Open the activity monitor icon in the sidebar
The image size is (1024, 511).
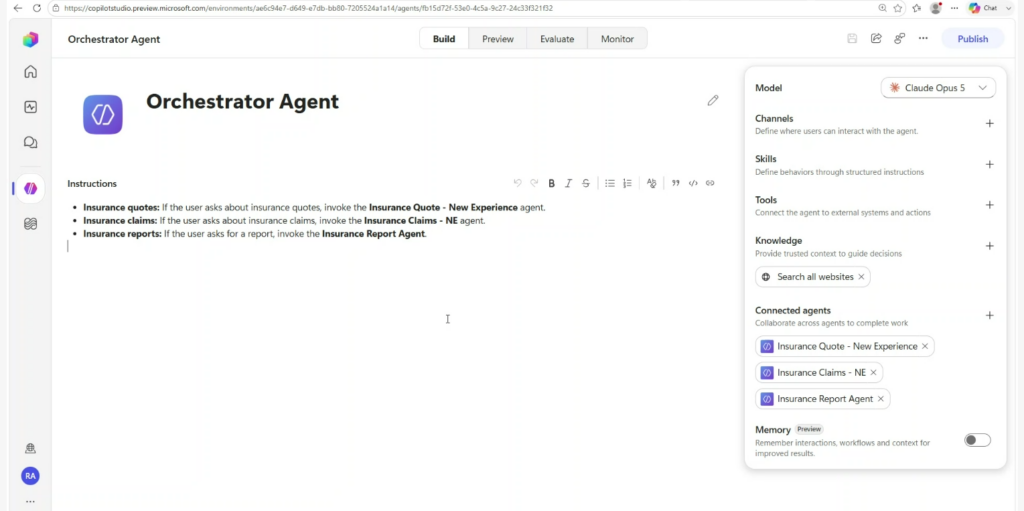click(x=30, y=107)
